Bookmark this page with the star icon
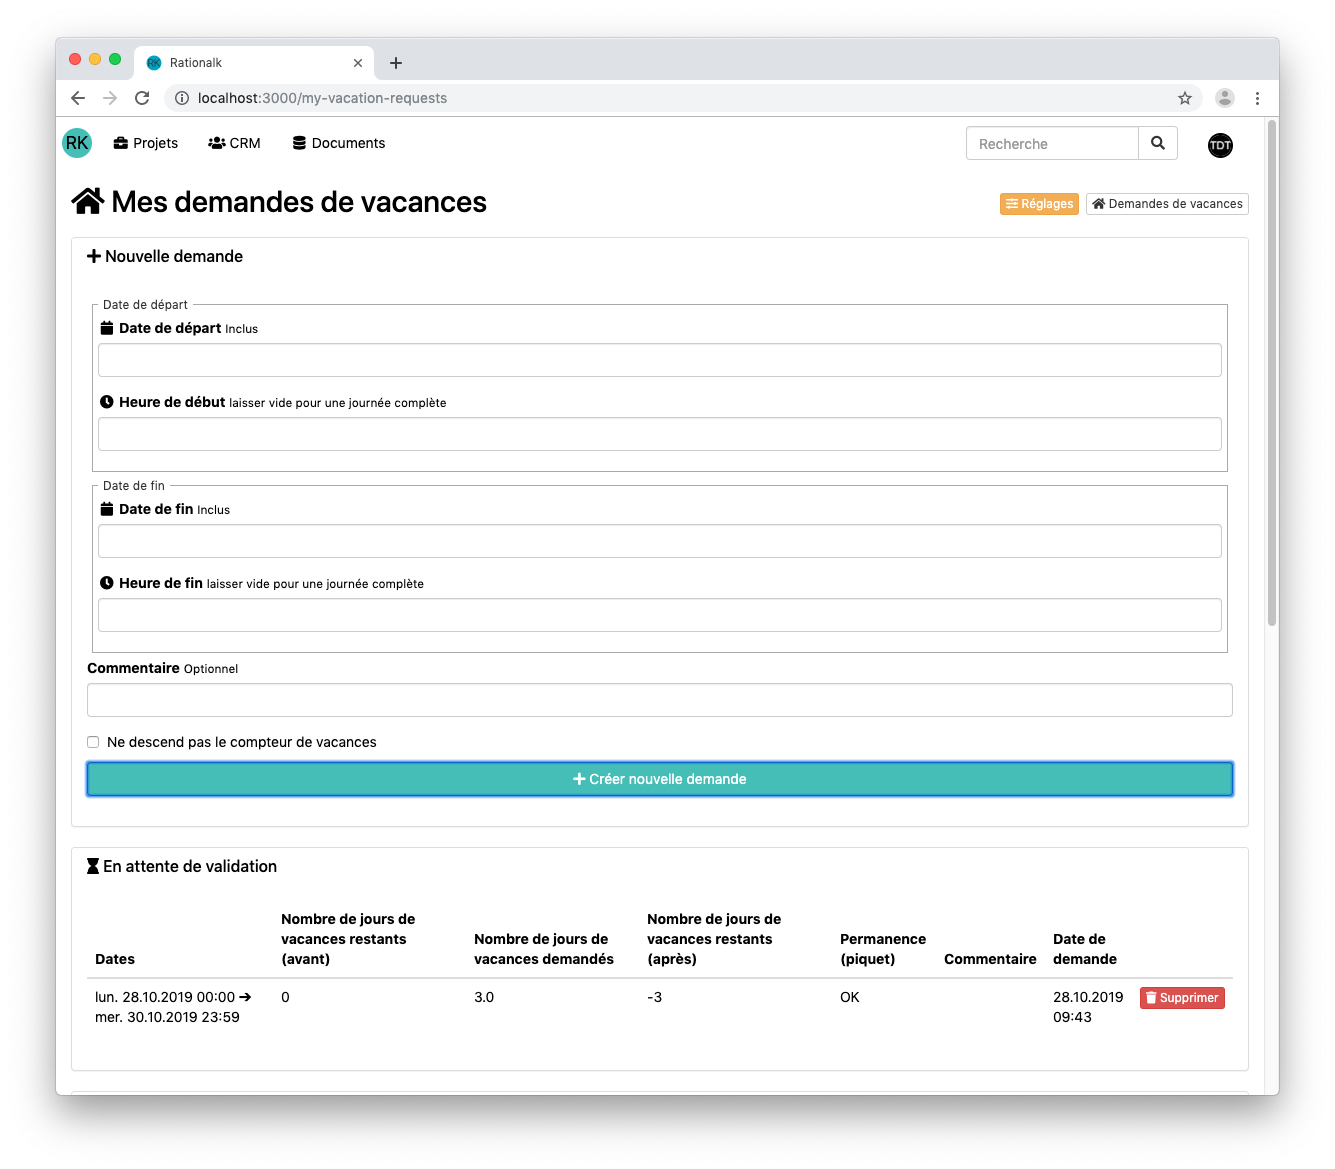The width and height of the screenshot is (1335, 1169). pos(1184,98)
